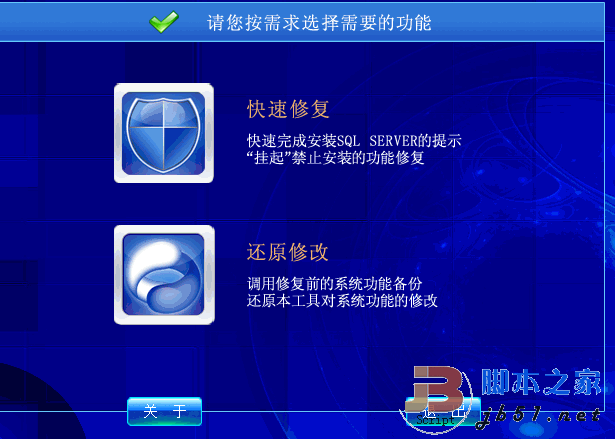Click the jb51.net watermark link
Screen dimensions: 615x439
538,417
